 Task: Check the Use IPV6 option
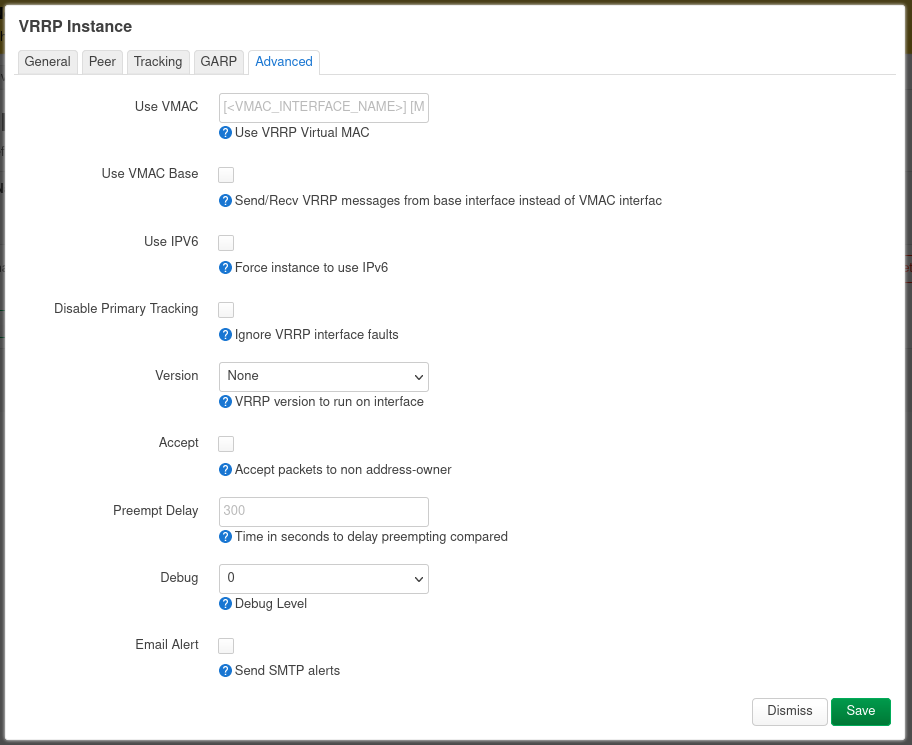click(x=226, y=242)
